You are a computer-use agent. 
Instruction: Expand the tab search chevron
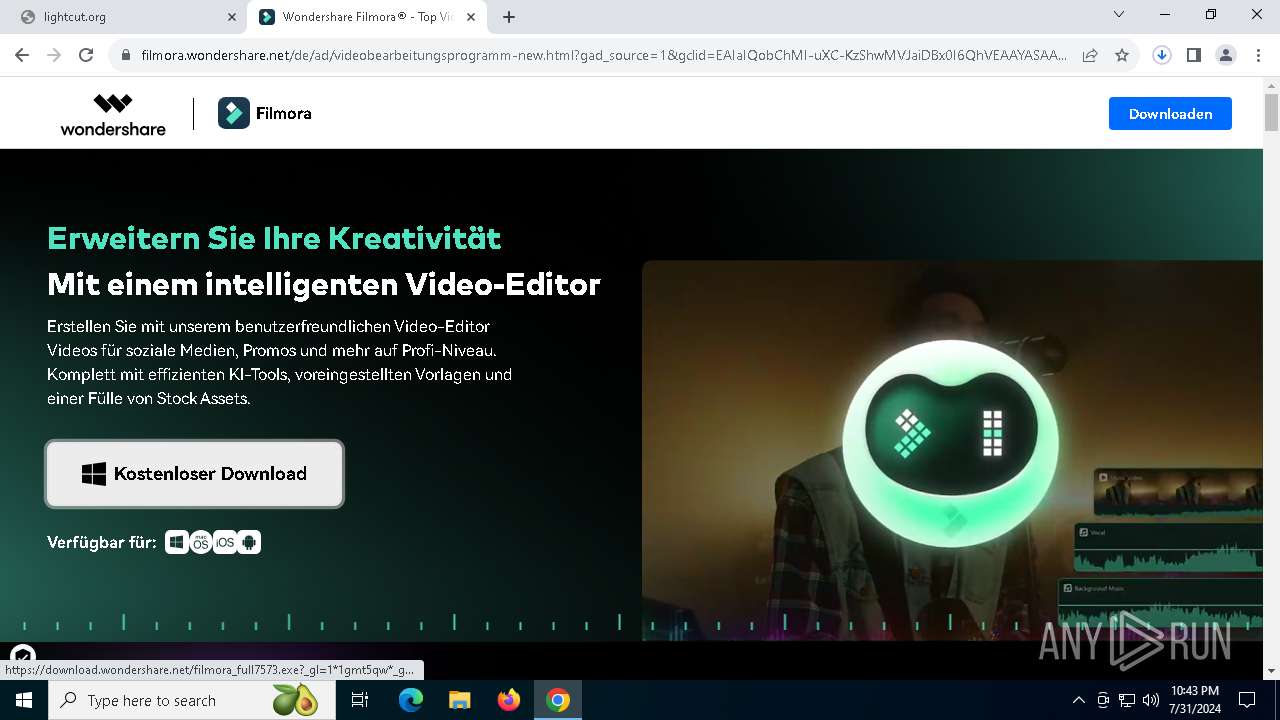click(1119, 15)
